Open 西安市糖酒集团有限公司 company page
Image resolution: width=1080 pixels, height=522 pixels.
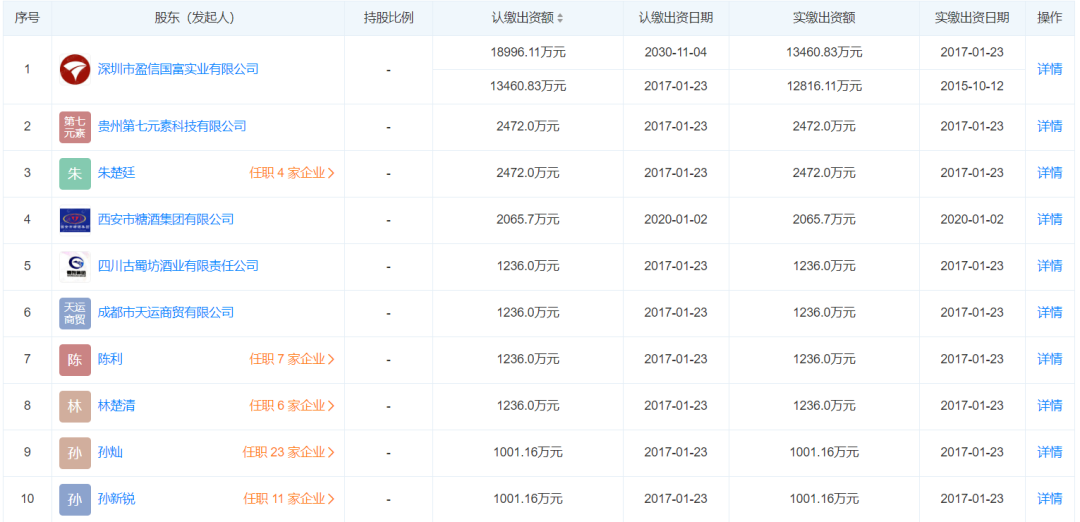click(x=166, y=219)
